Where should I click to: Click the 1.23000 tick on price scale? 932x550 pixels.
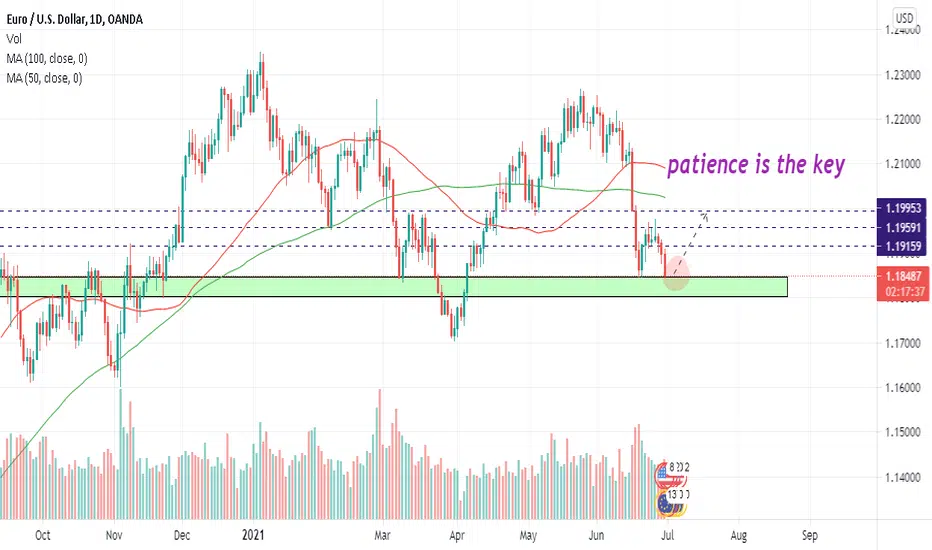(902, 75)
